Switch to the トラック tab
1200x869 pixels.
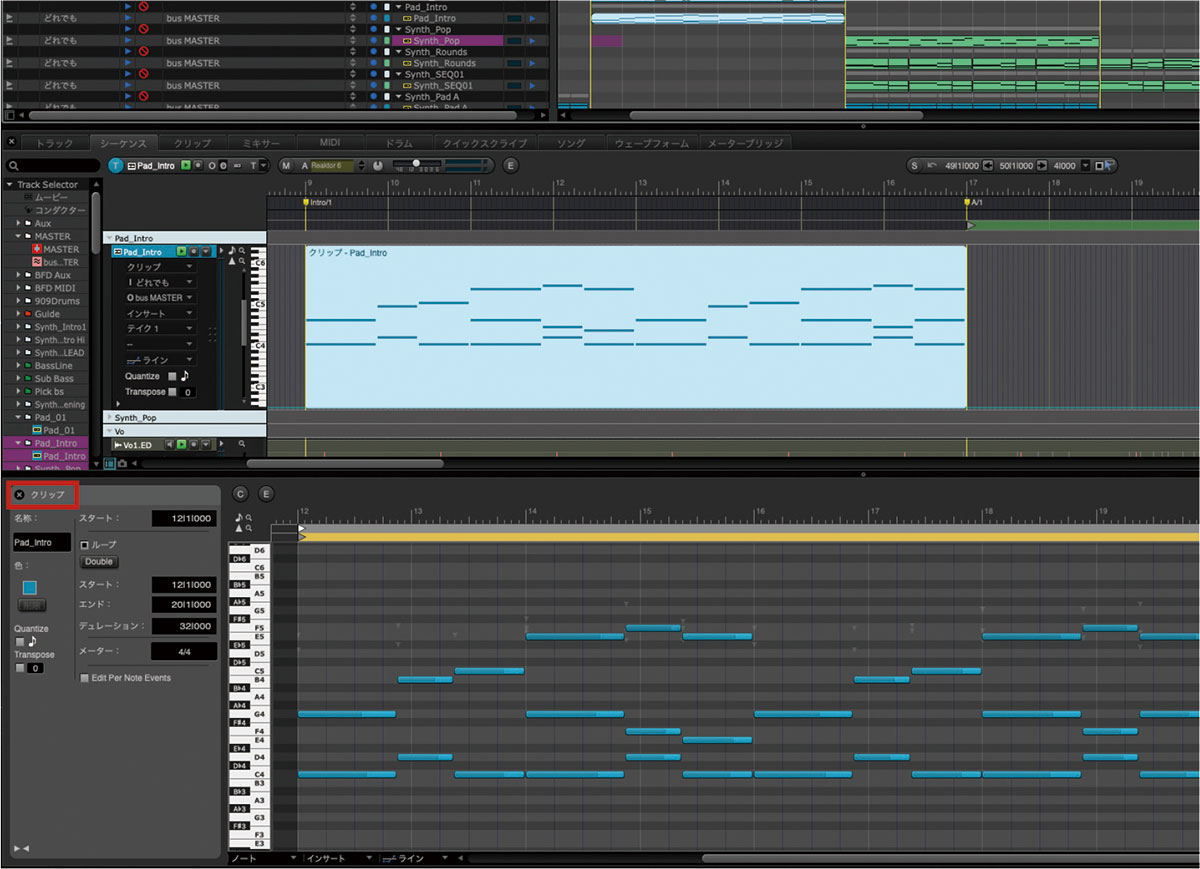click(x=55, y=143)
